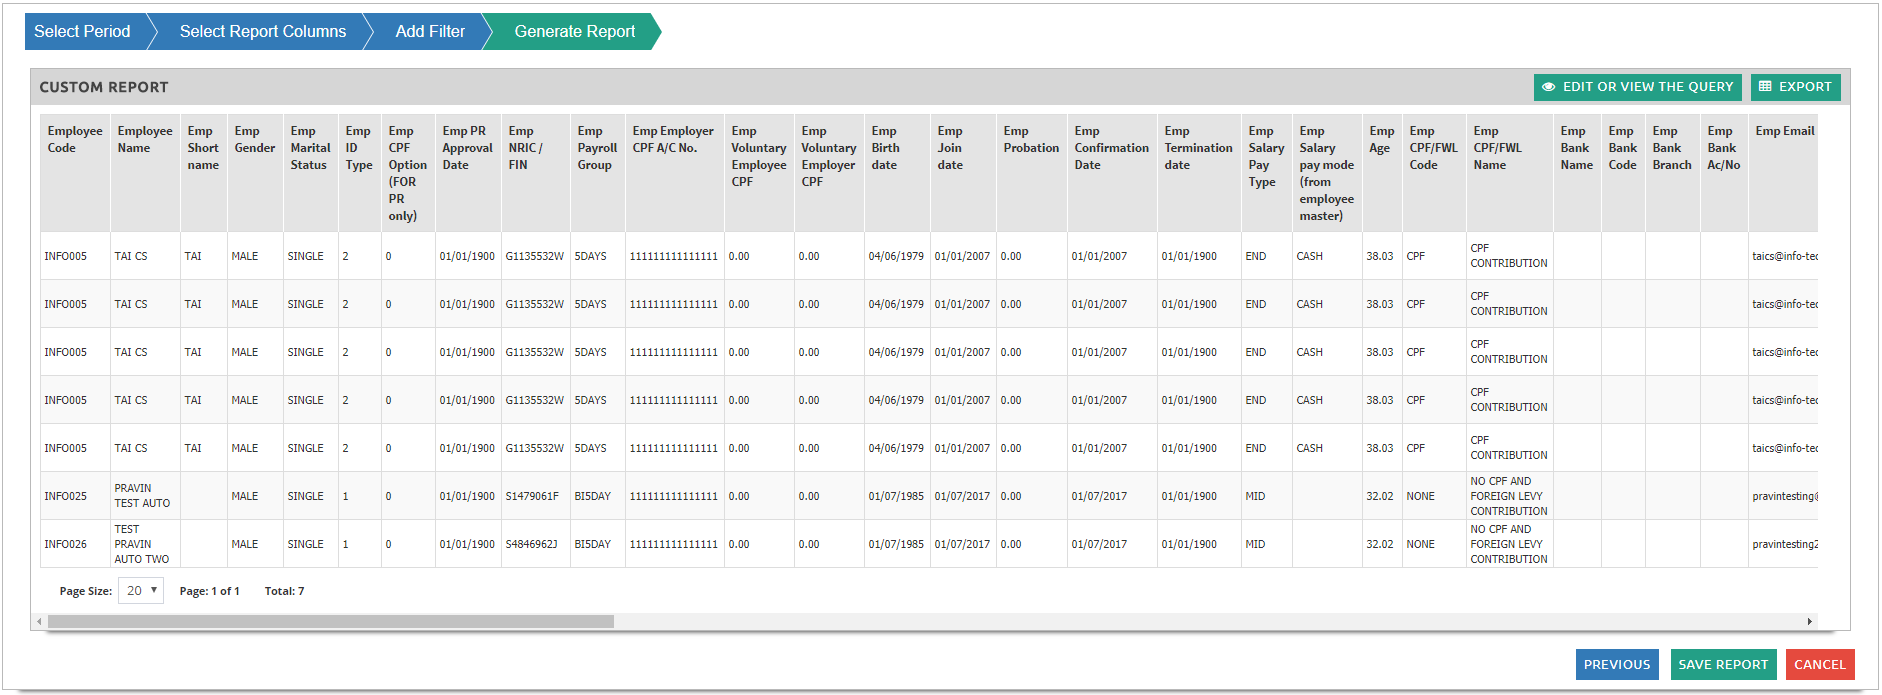Click the Emp Email column header

coord(1783,131)
